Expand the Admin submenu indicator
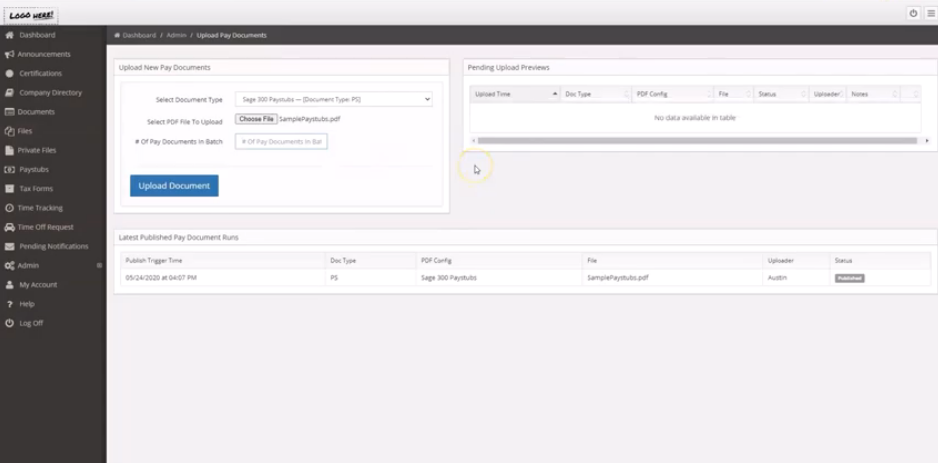Image resolution: width=938 pixels, height=463 pixels. pyautogui.click(x=99, y=265)
